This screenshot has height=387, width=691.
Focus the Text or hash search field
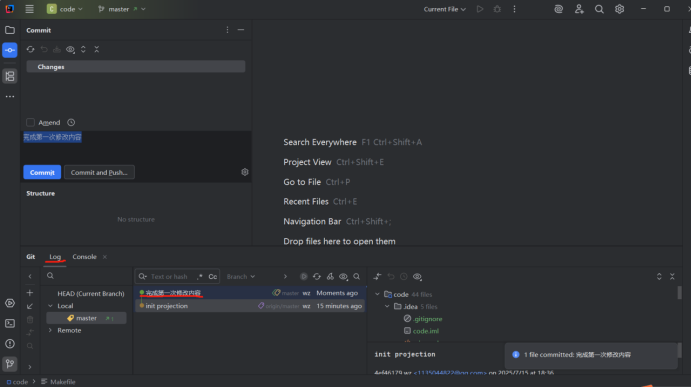[x=169, y=276]
